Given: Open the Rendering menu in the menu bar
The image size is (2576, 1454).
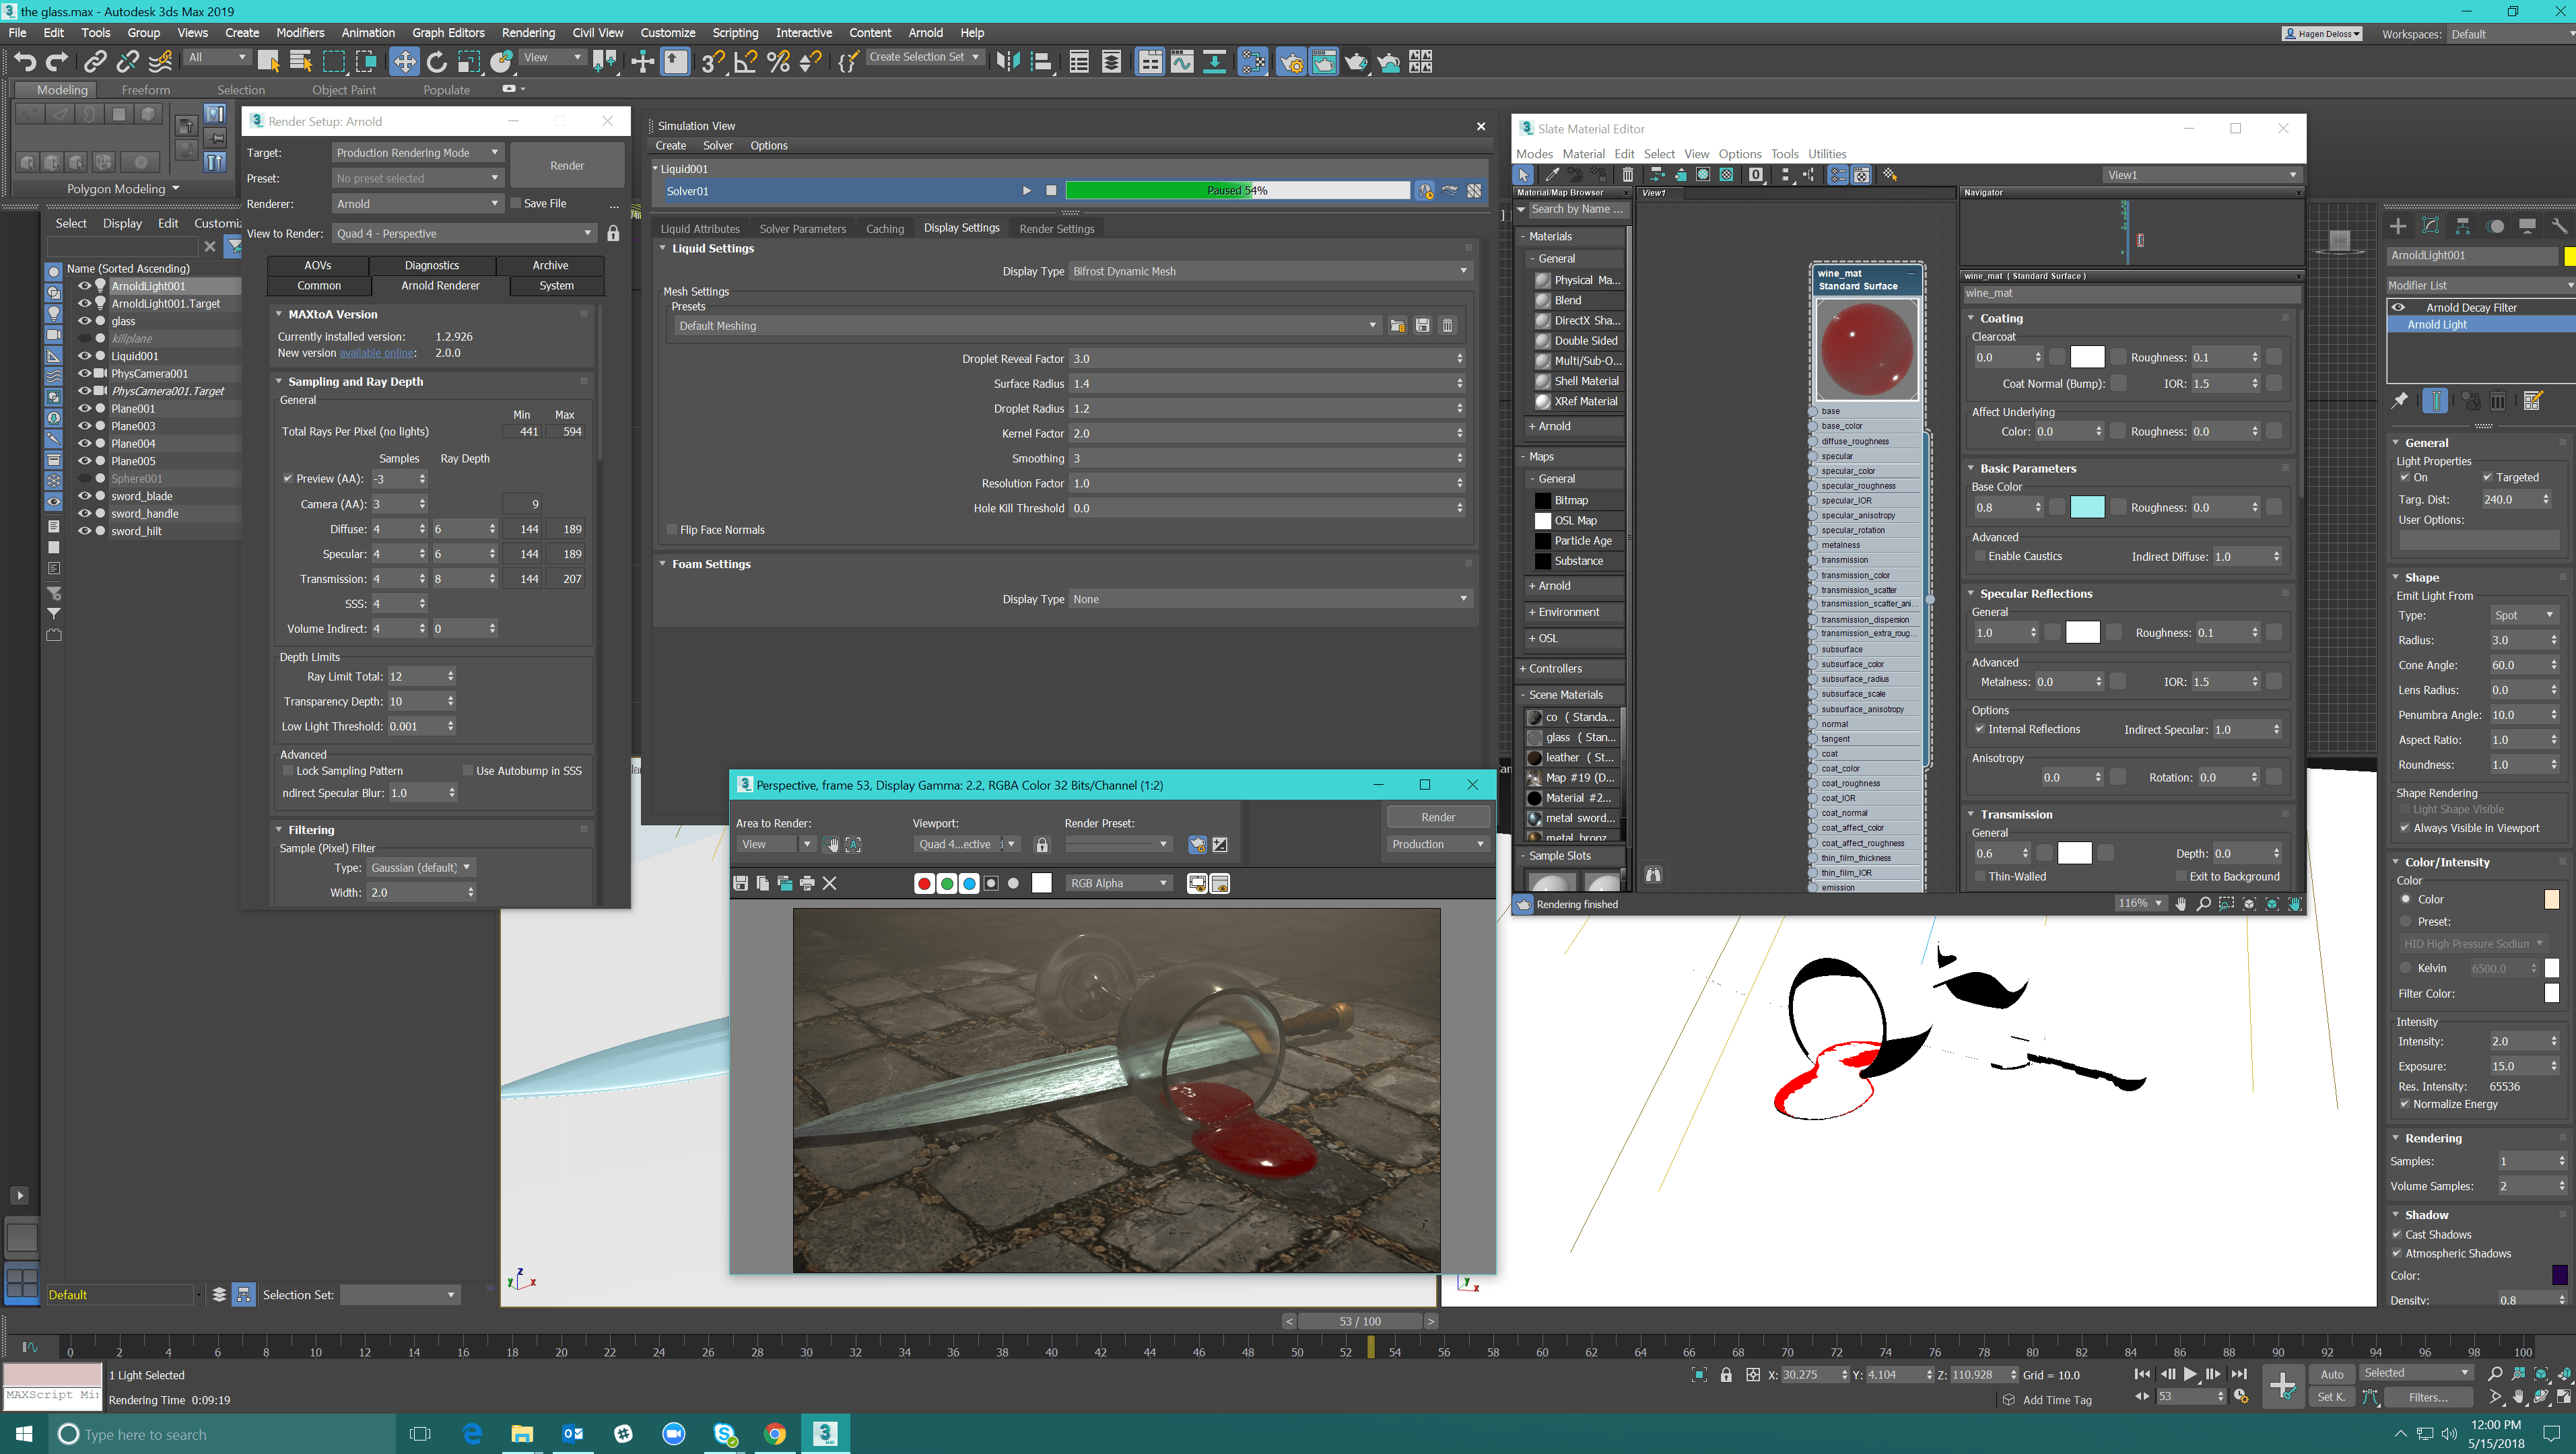Looking at the screenshot, I should [x=528, y=32].
